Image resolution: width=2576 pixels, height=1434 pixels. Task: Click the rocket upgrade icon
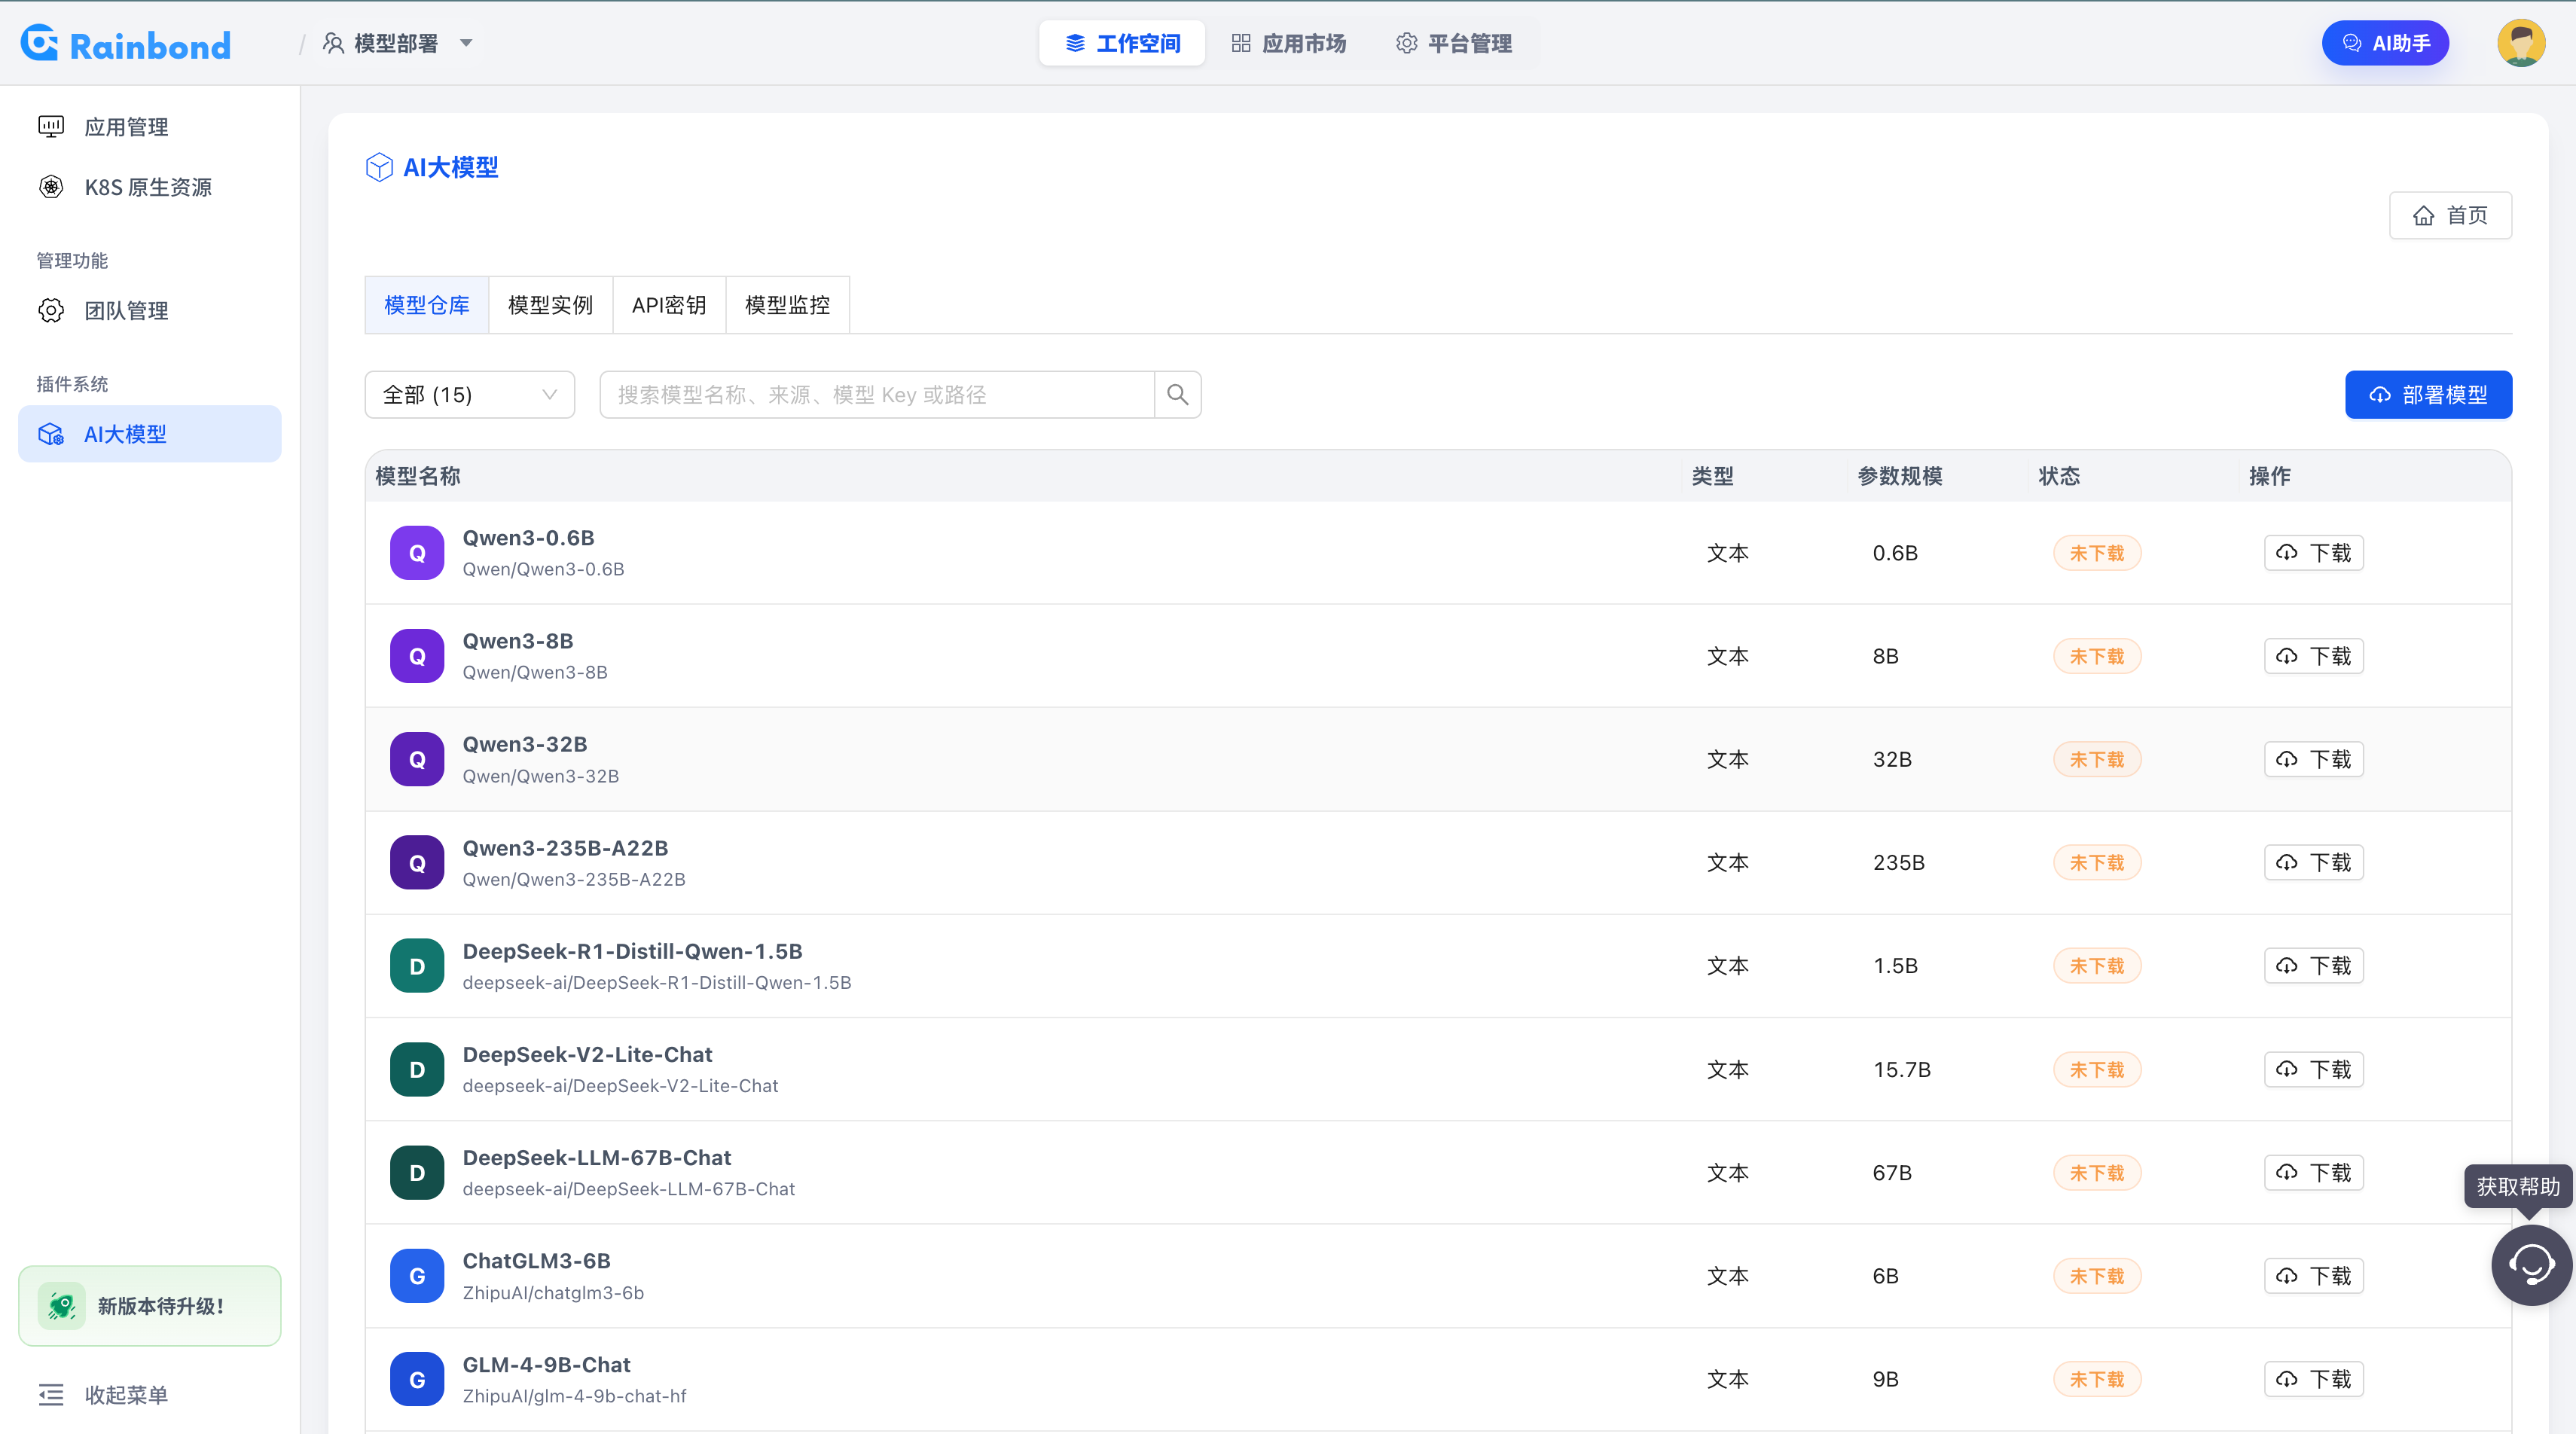point(61,1306)
